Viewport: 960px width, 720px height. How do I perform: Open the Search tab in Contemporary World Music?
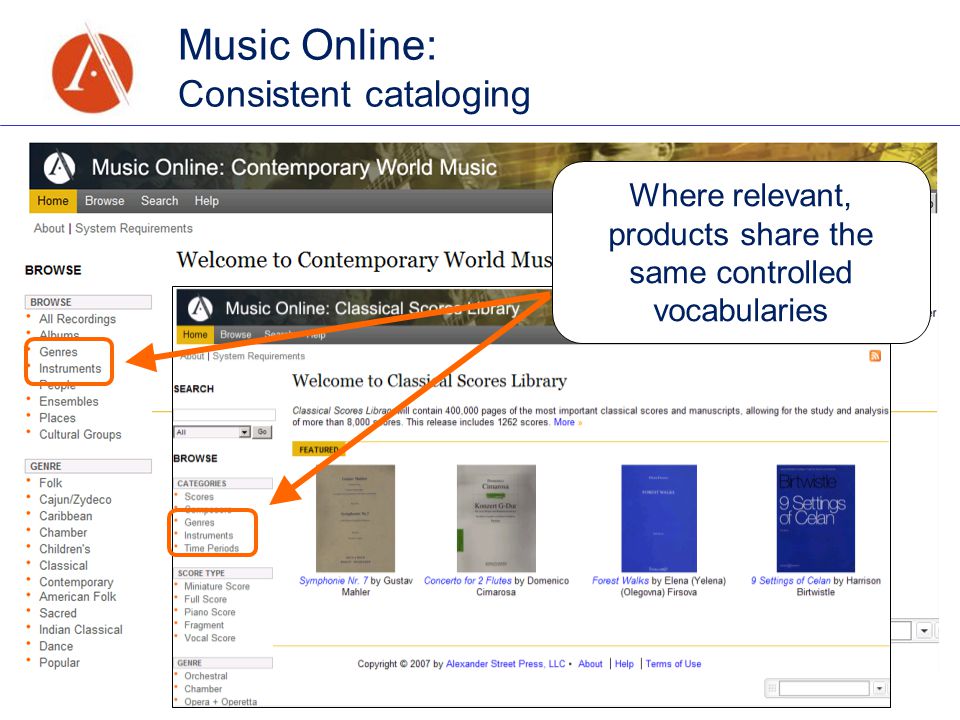click(x=159, y=201)
